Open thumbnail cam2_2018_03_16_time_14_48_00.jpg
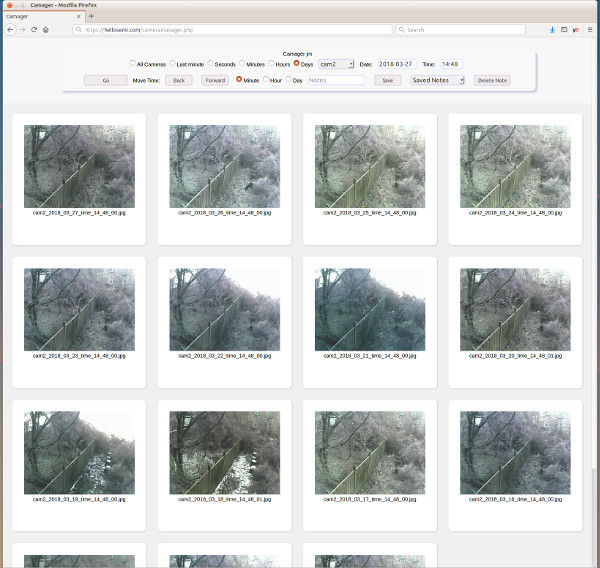Viewport: 600px width, 568px height. 515,453
